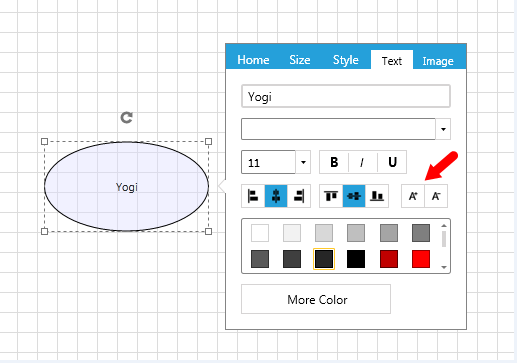Click the rotate handle above the ellipse
The width and height of the screenshot is (517, 363).
click(126, 117)
